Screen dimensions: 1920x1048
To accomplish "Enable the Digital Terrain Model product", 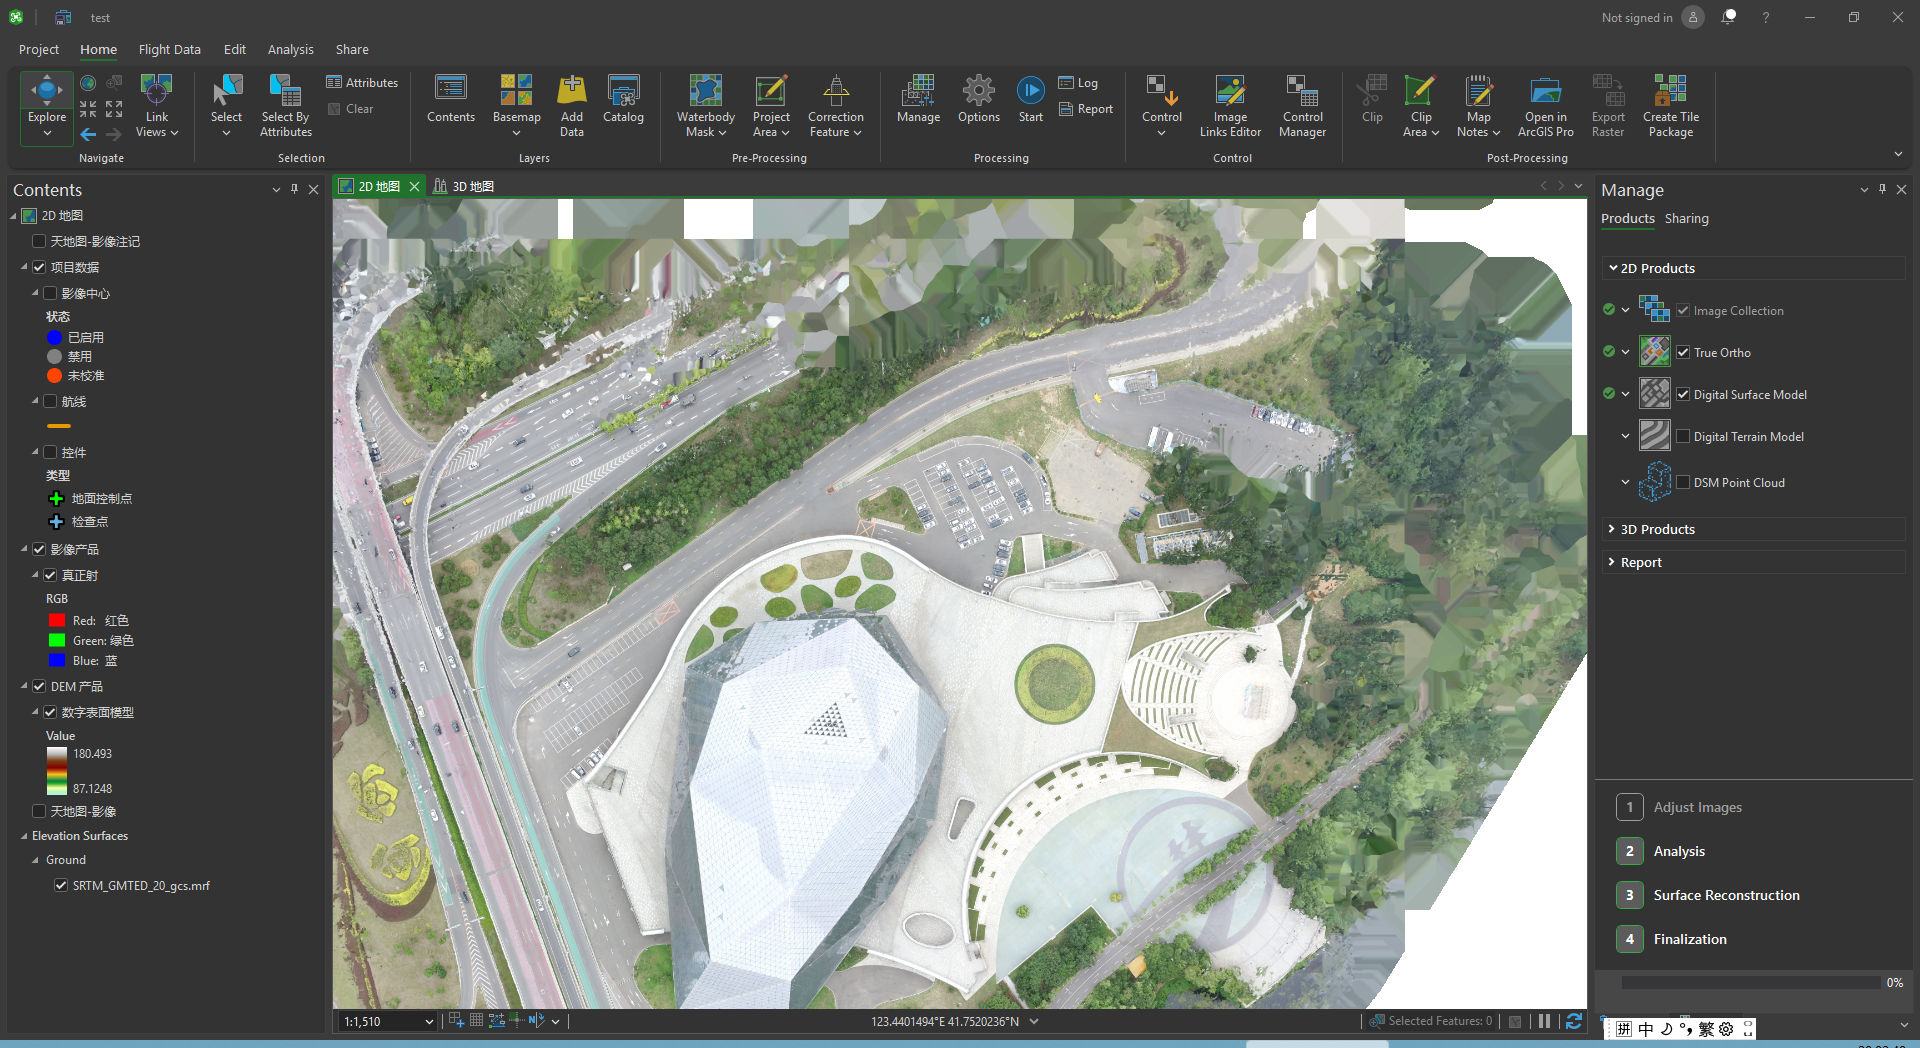I will 1684,436.
